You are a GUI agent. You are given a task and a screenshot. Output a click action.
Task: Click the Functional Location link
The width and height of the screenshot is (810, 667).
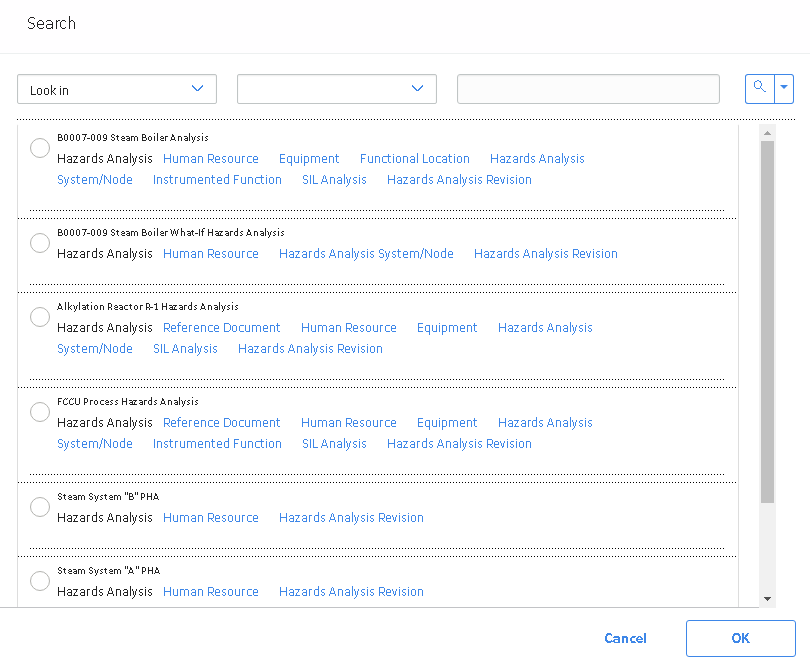[414, 159]
